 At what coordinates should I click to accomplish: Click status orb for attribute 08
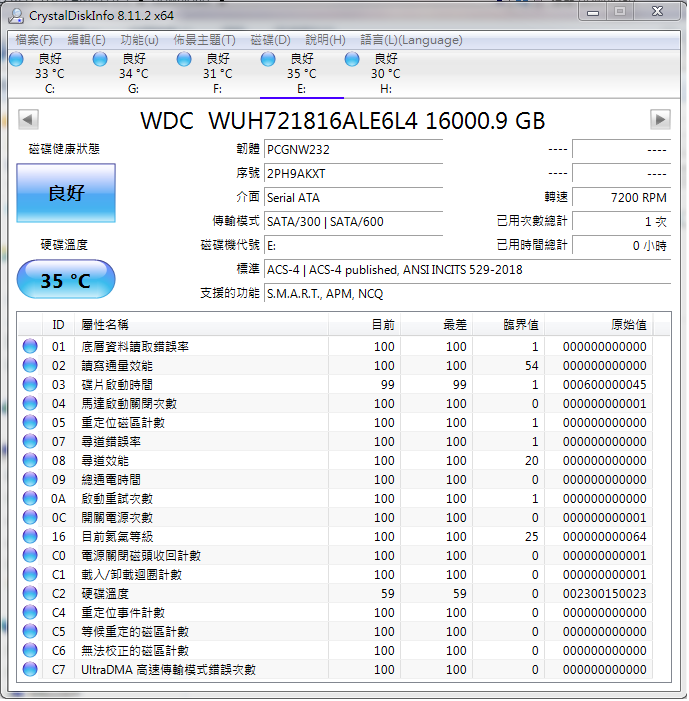(30, 460)
